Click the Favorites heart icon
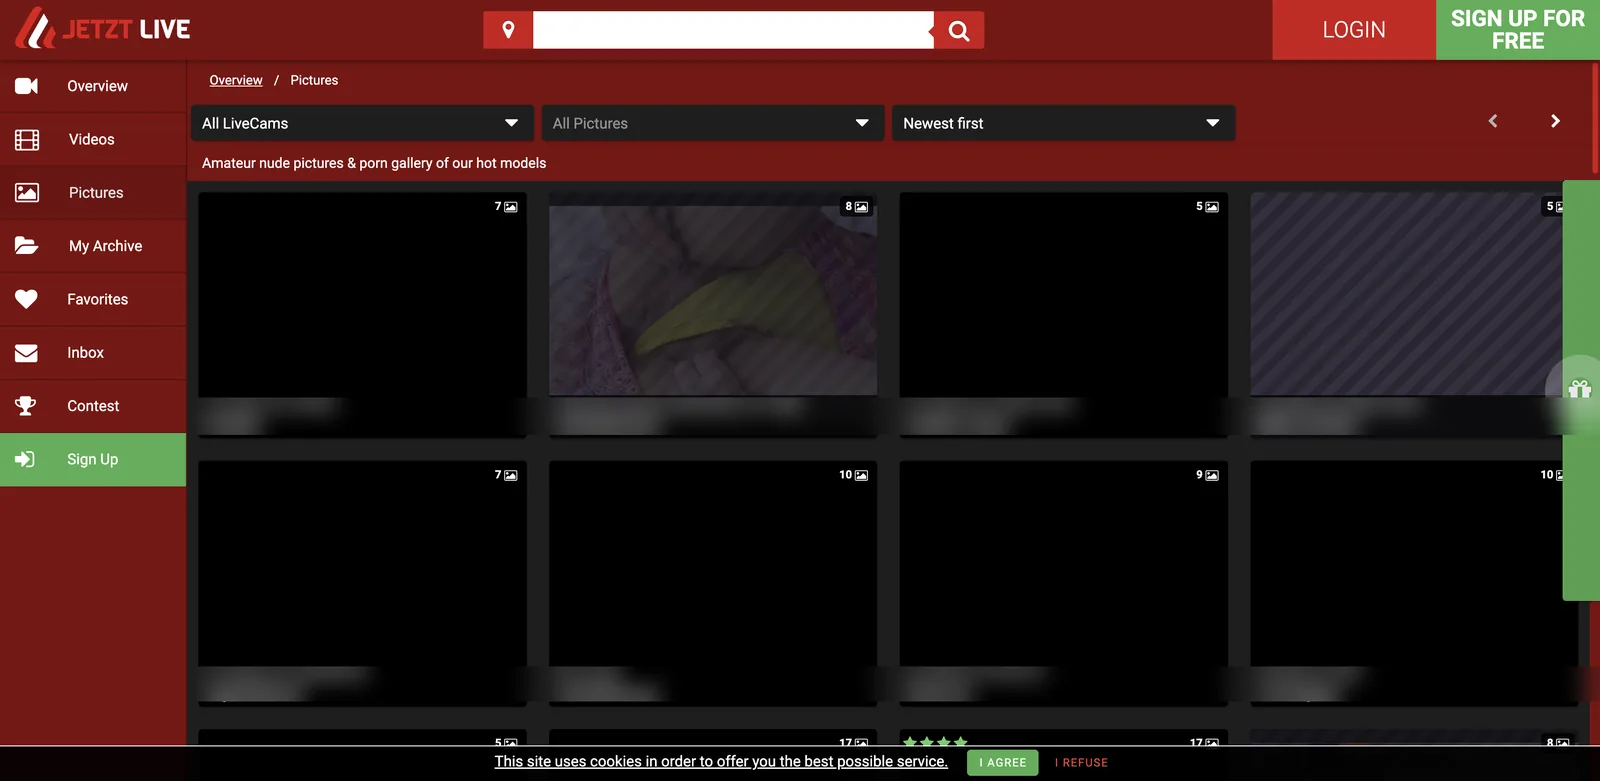 27,299
